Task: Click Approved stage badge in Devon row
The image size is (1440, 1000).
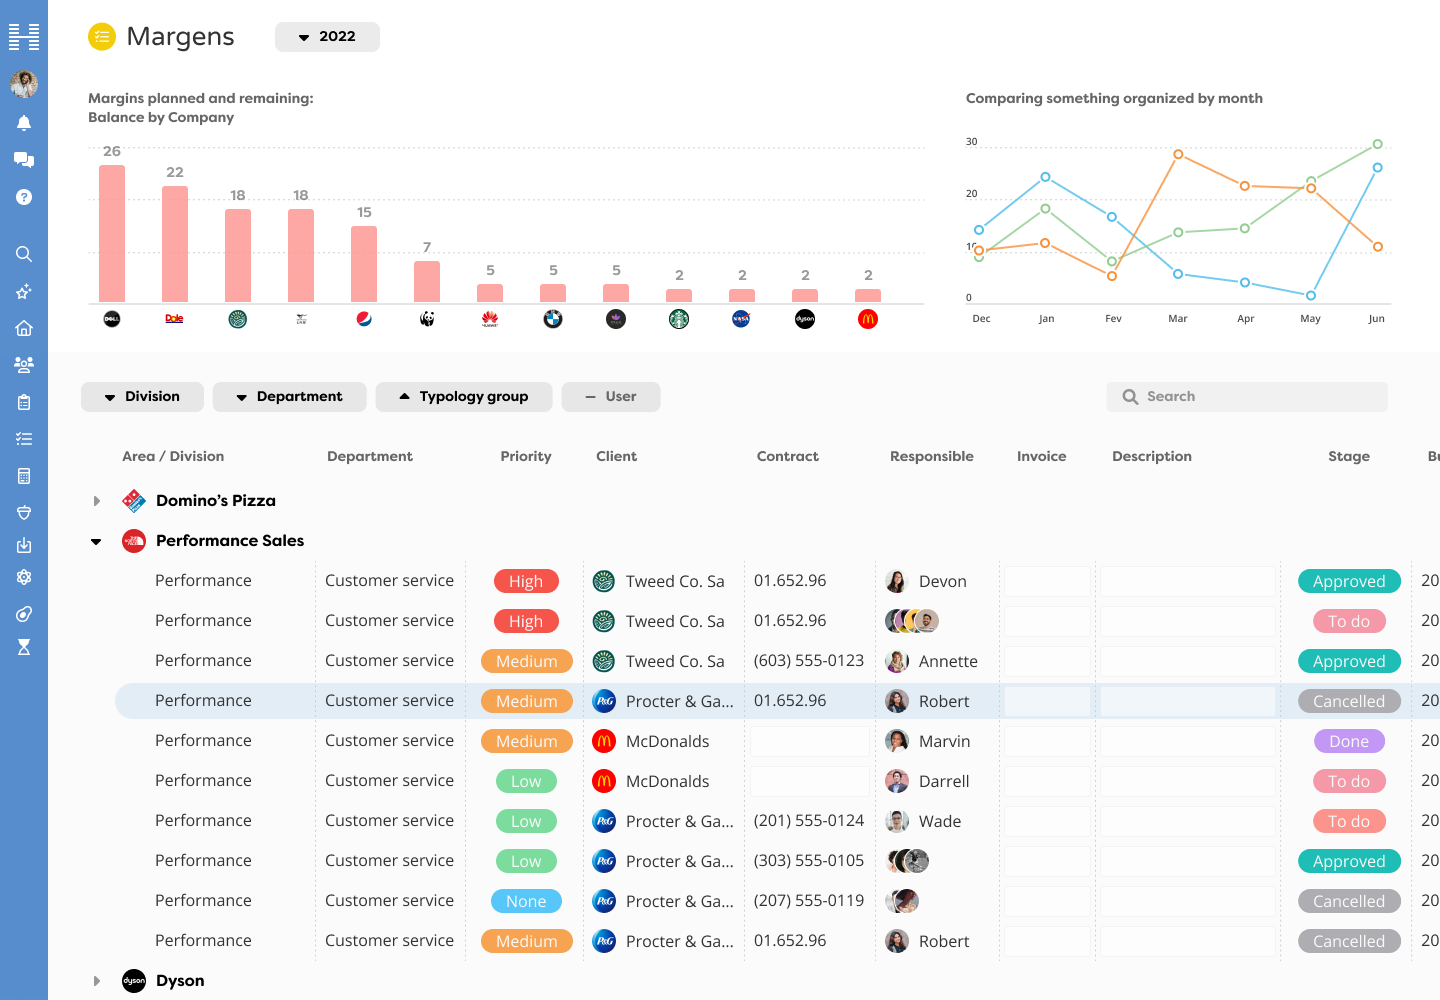Action: tap(1349, 581)
